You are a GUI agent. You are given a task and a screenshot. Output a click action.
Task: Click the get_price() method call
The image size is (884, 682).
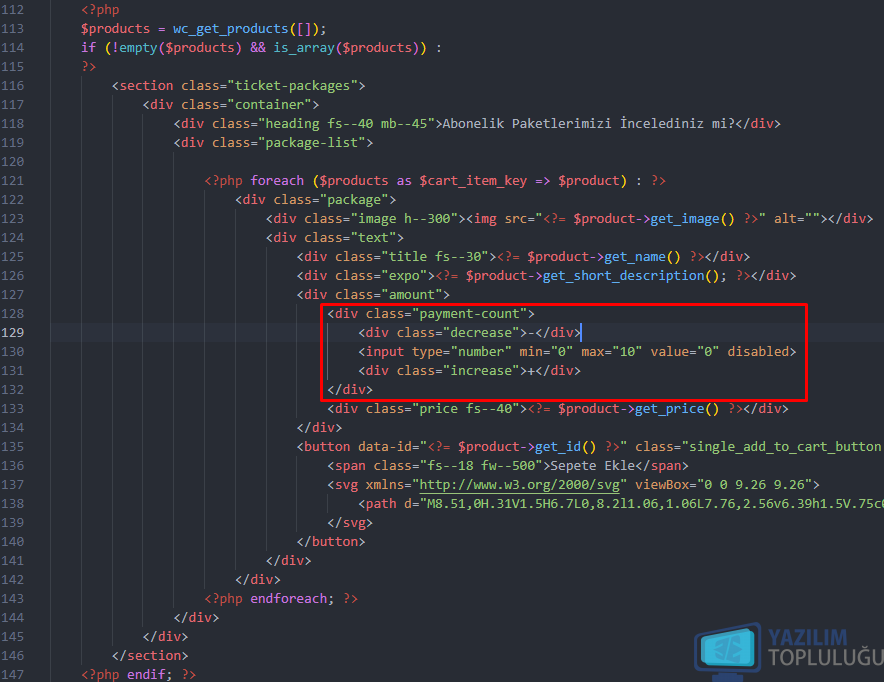point(677,409)
